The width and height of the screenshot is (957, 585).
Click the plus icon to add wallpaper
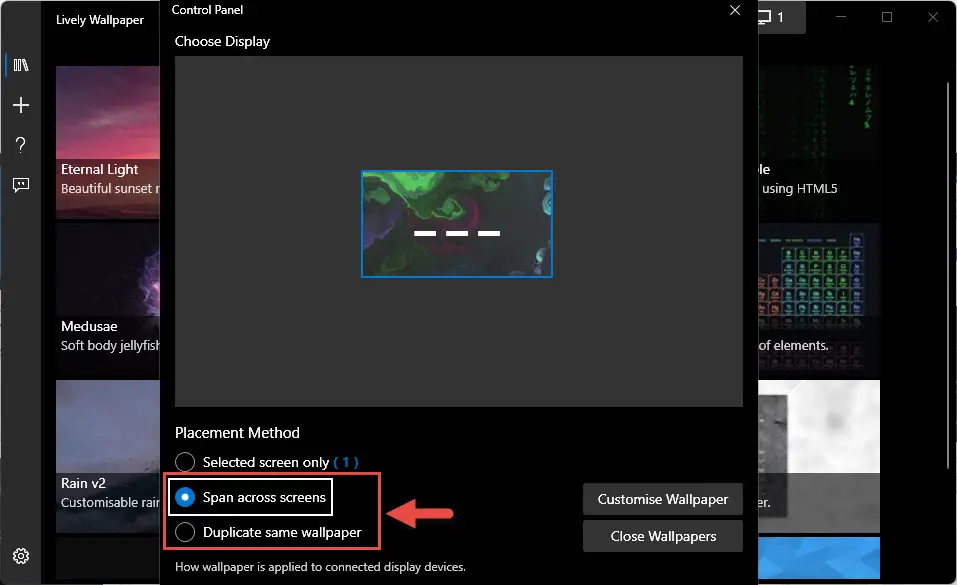[x=21, y=105]
